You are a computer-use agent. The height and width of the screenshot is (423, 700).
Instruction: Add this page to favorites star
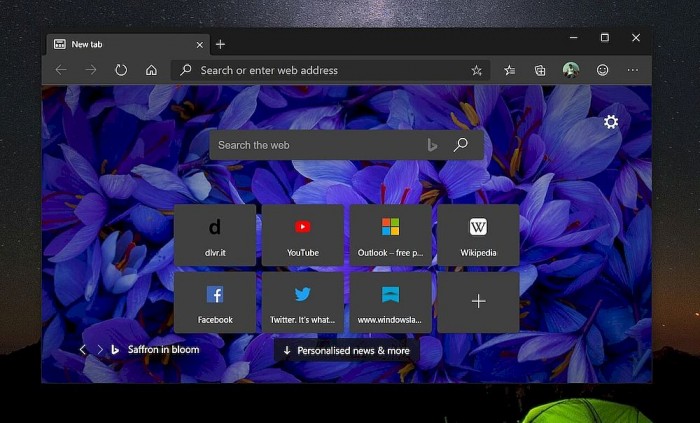(477, 70)
